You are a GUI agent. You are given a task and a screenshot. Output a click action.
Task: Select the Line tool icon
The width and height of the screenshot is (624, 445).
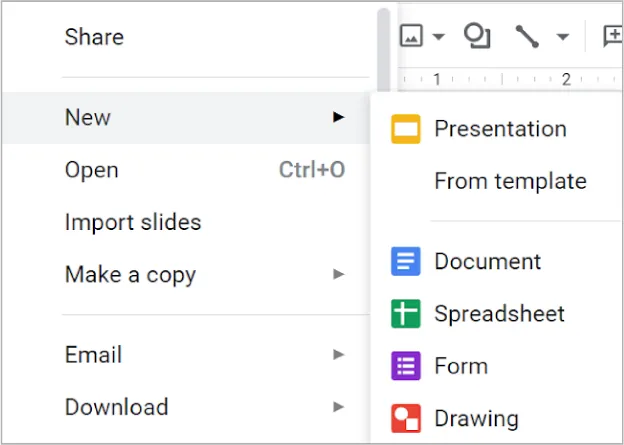coord(527,37)
